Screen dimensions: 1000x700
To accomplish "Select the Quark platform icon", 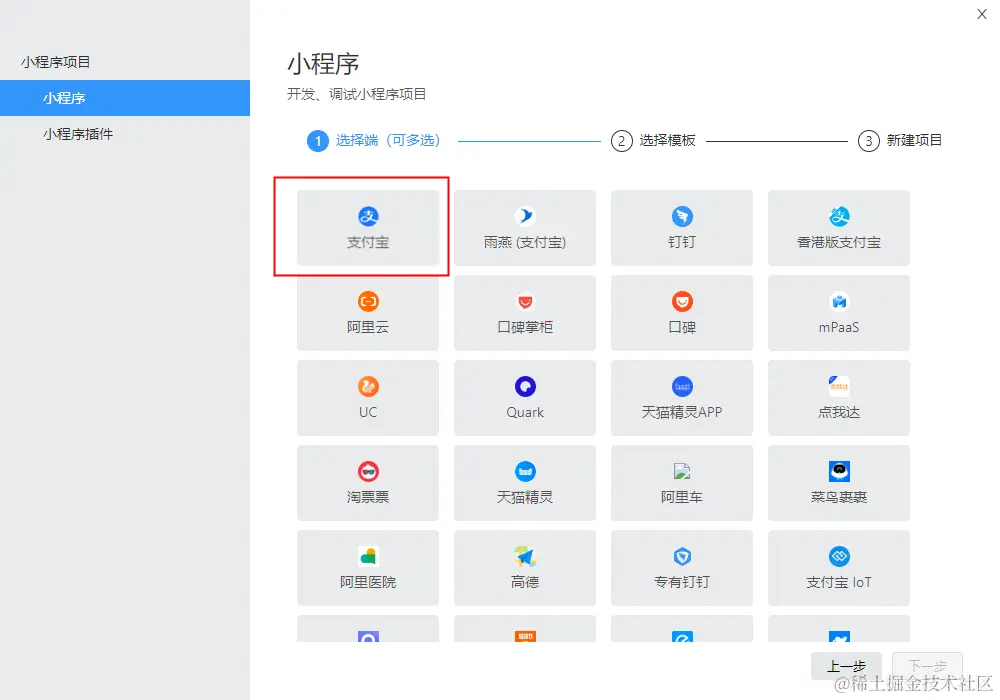I will 525,386.
